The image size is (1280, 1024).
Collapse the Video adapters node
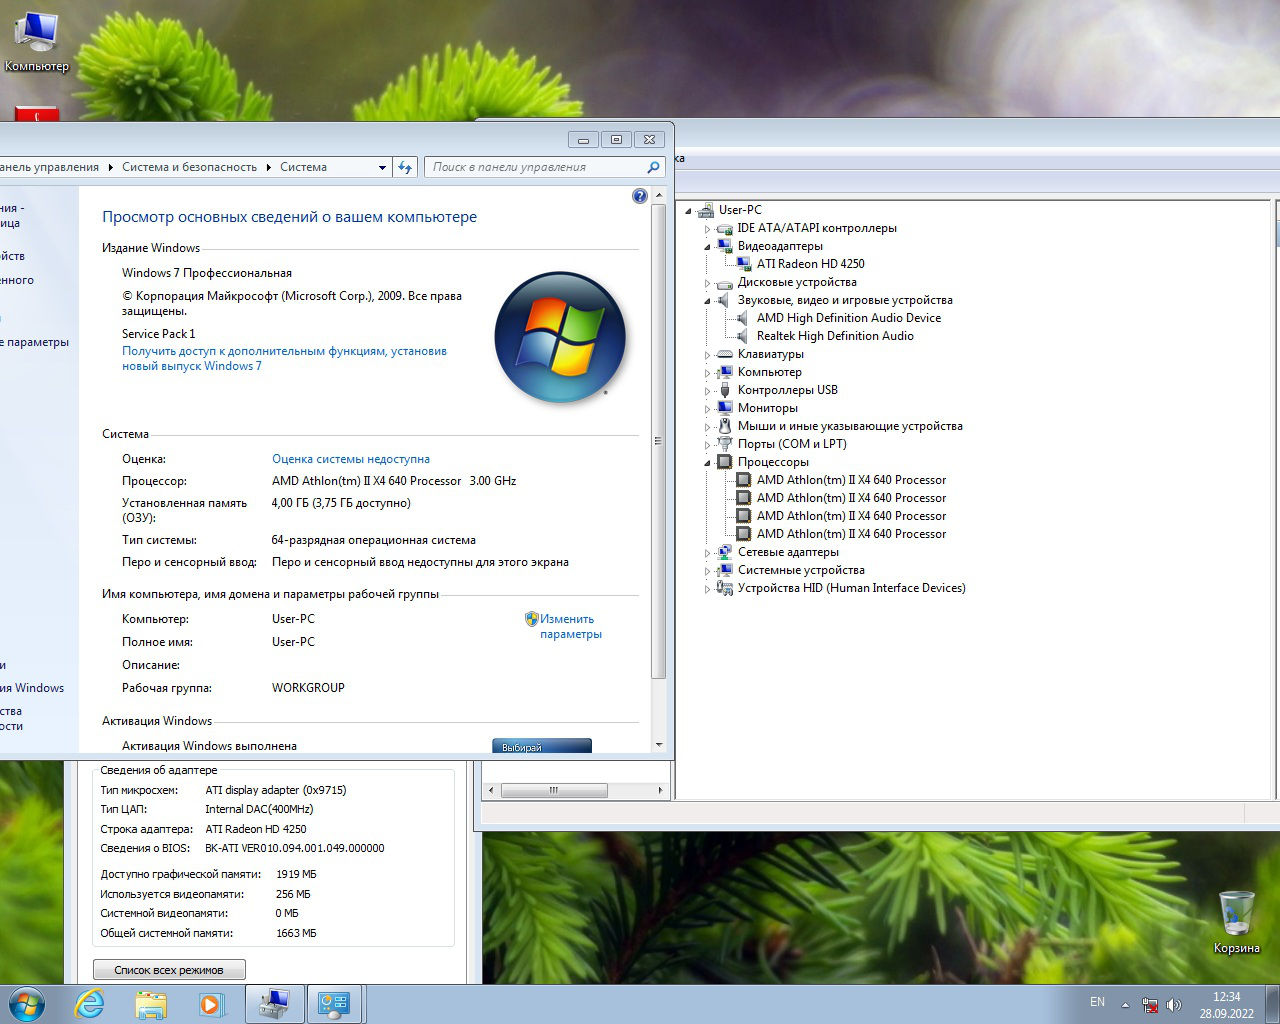[x=708, y=247]
